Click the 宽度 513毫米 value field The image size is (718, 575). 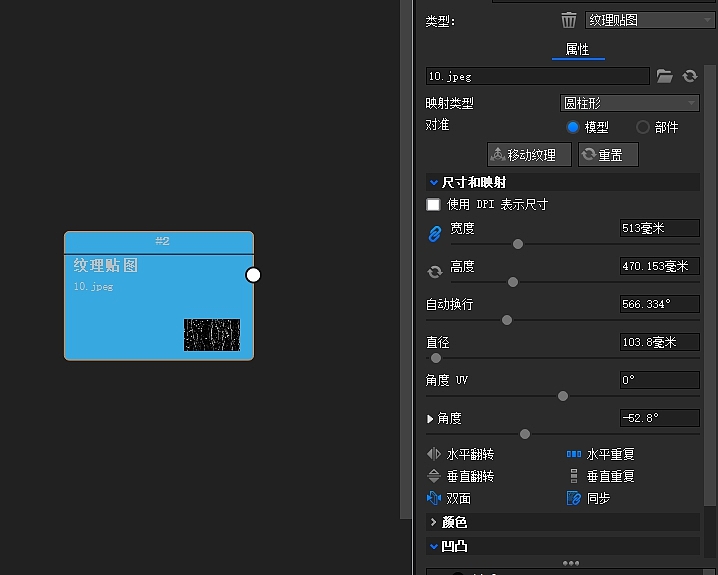coord(660,228)
